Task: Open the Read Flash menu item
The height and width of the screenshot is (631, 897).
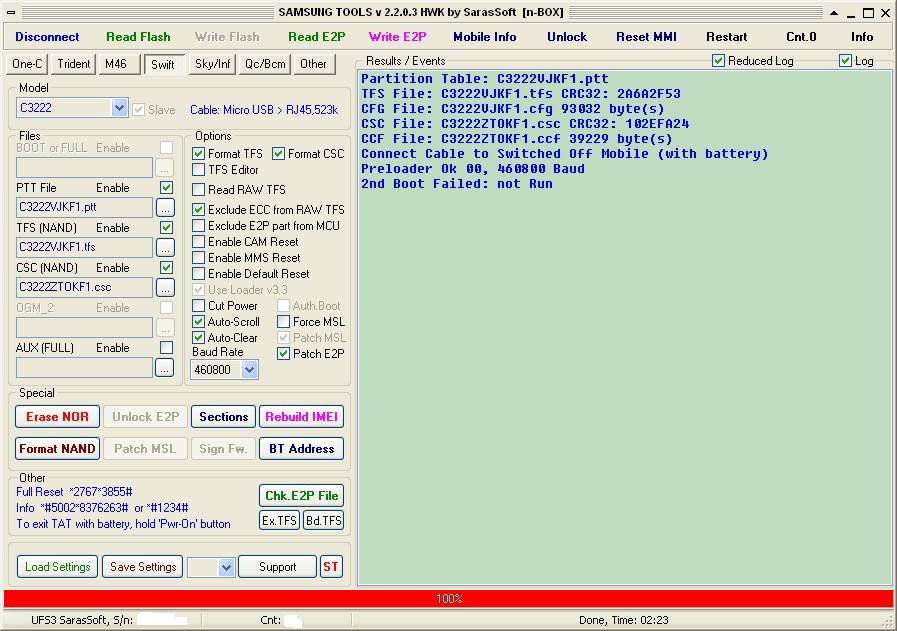Action: pyautogui.click(x=138, y=37)
